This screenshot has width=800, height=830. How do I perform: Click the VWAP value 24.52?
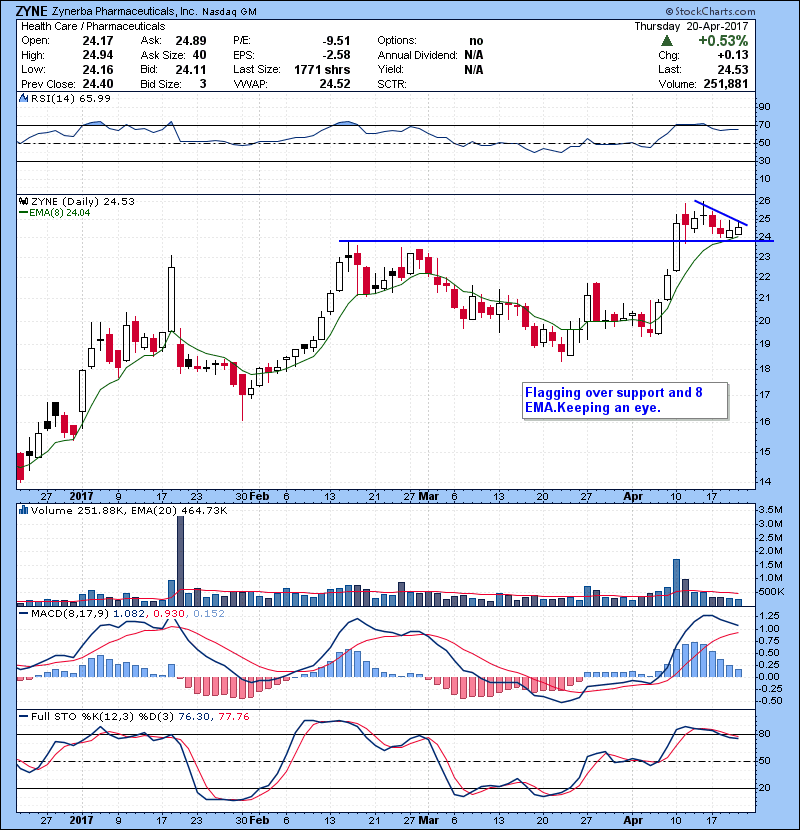click(x=335, y=84)
